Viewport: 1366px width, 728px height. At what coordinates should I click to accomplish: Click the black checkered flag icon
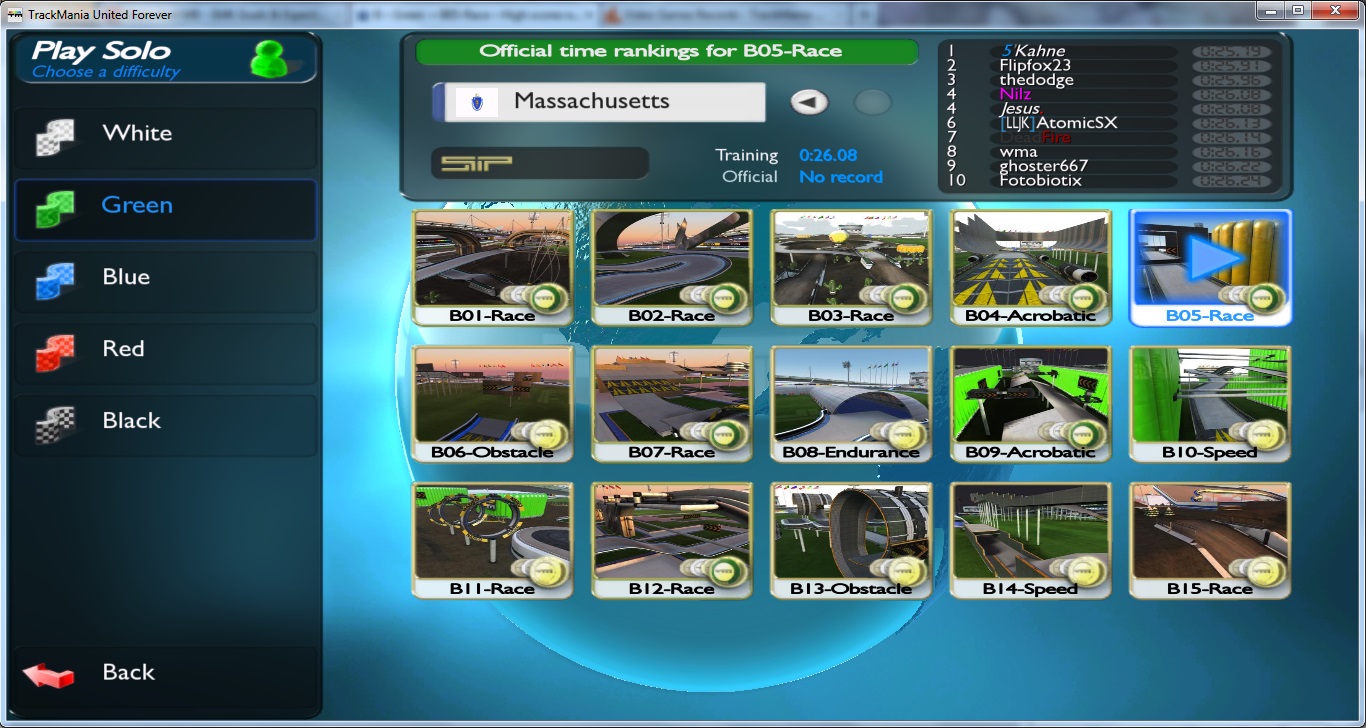tap(54, 424)
